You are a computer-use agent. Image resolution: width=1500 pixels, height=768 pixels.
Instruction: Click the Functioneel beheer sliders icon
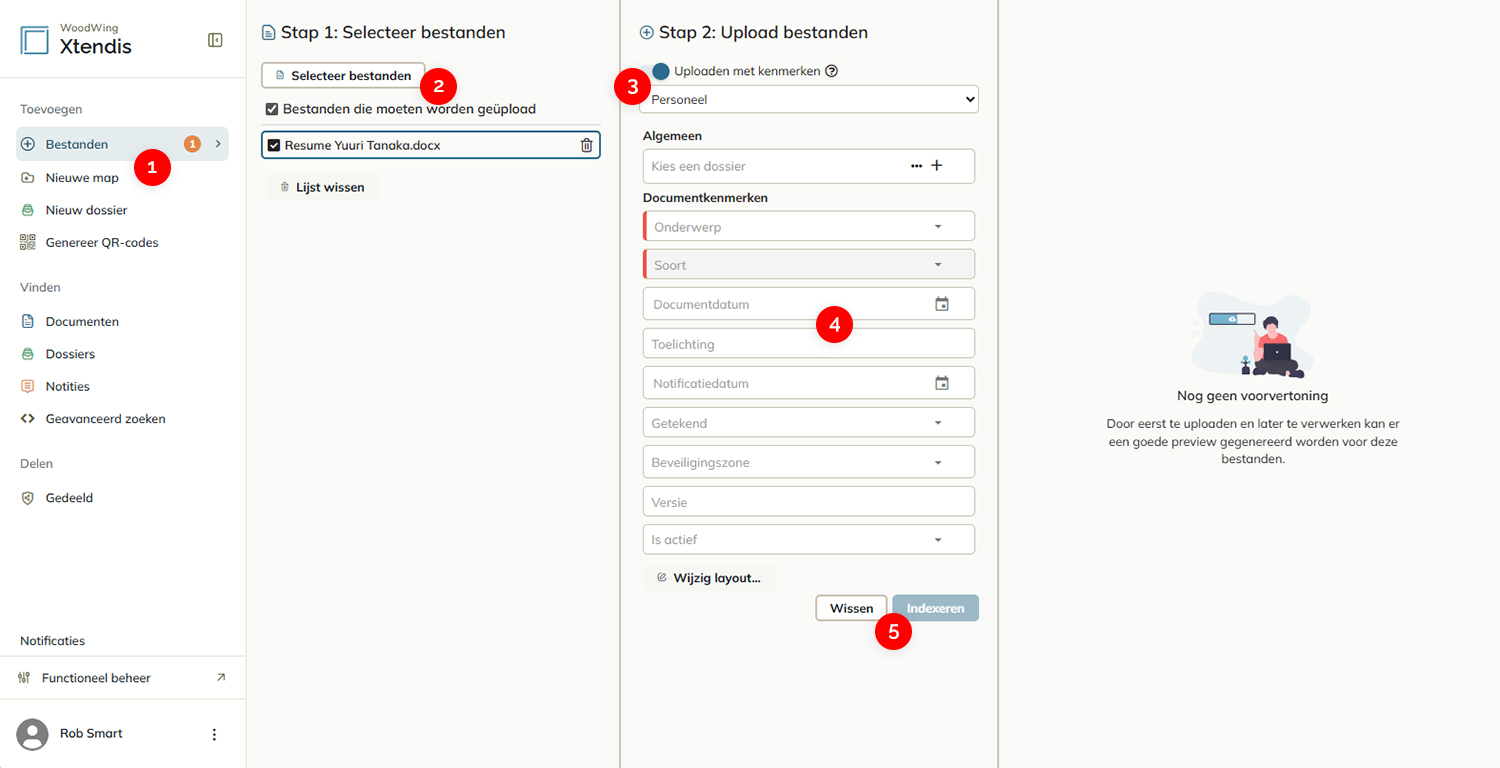click(x=24, y=678)
